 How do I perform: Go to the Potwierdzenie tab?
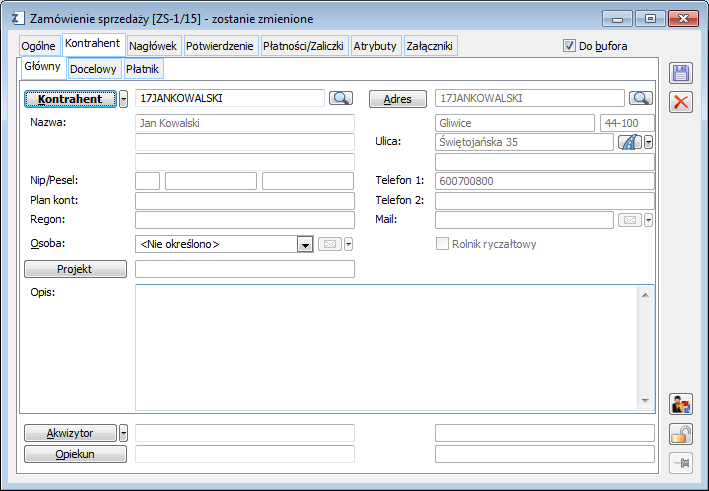(220, 46)
